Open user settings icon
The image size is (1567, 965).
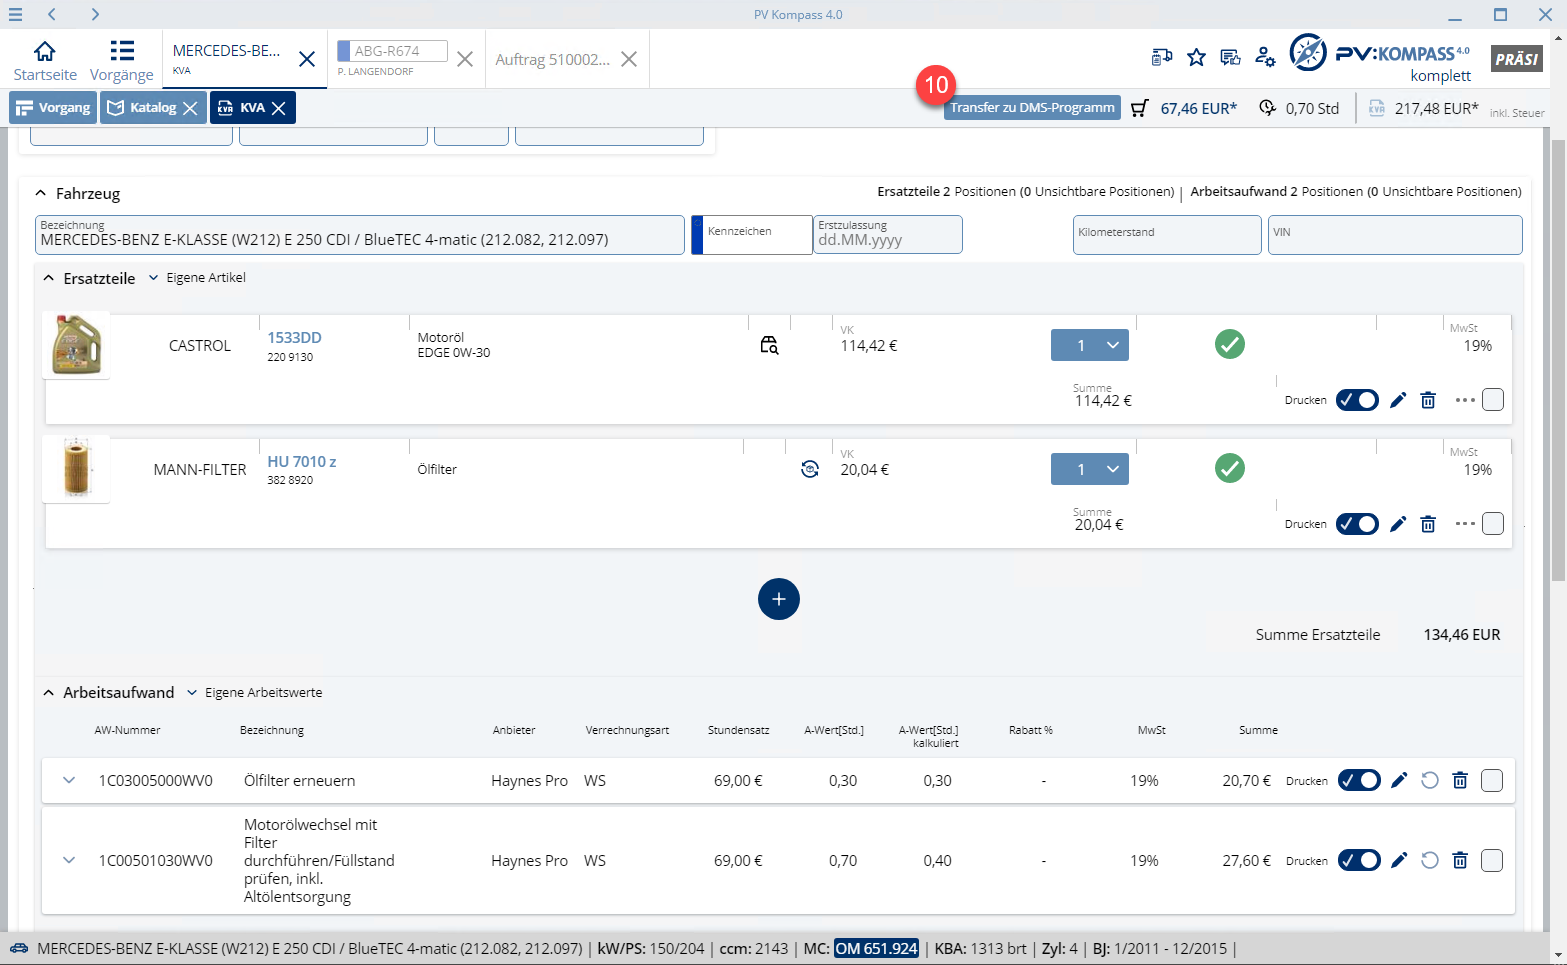click(1265, 57)
